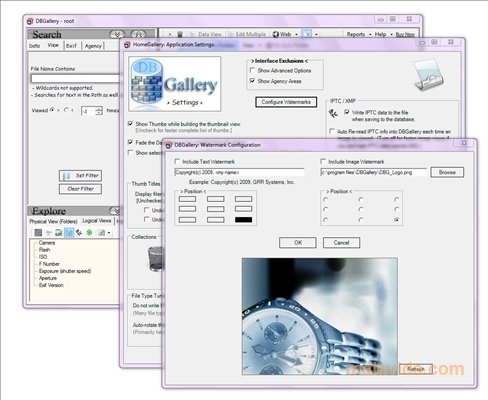Click trash icon in DBGallery main toolbar

point(180,34)
